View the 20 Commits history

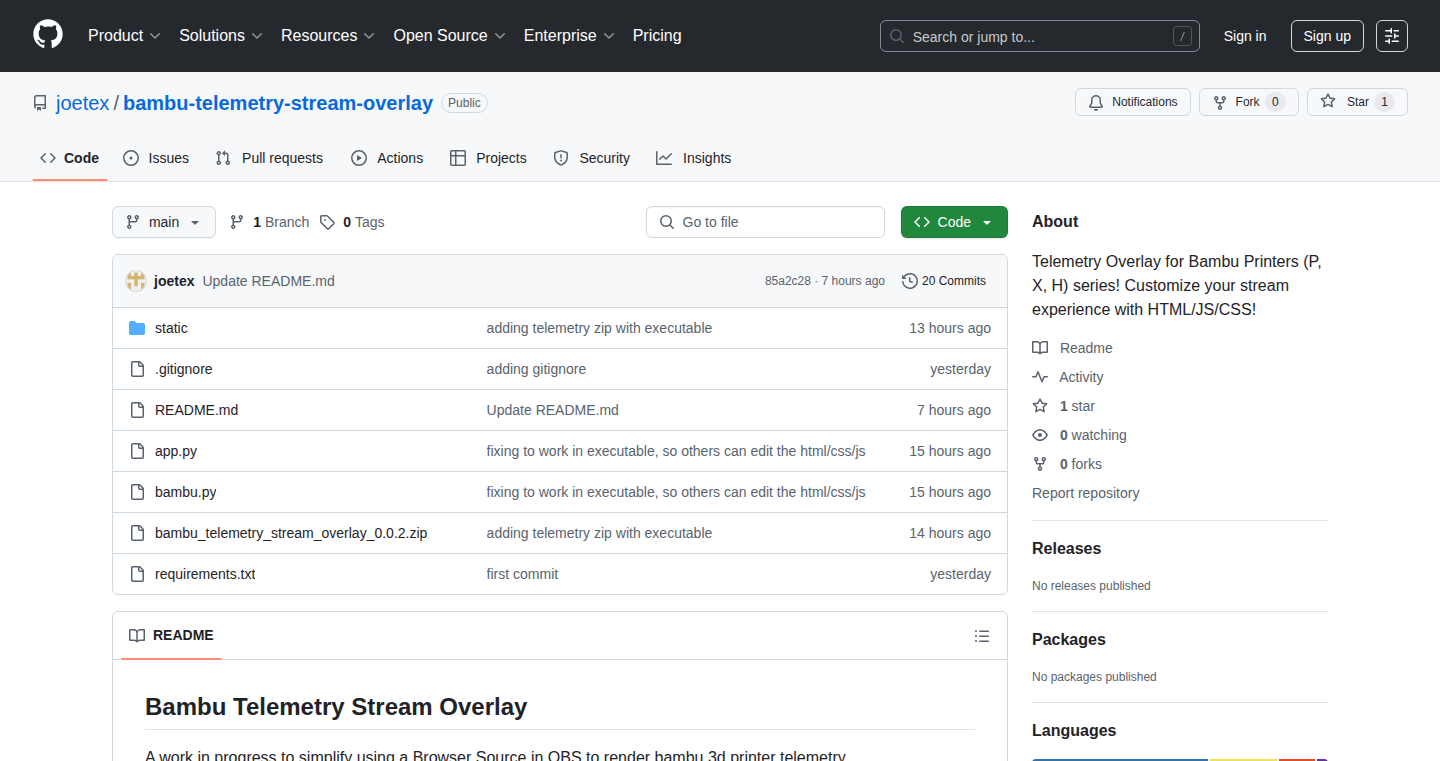tap(944, 281)
